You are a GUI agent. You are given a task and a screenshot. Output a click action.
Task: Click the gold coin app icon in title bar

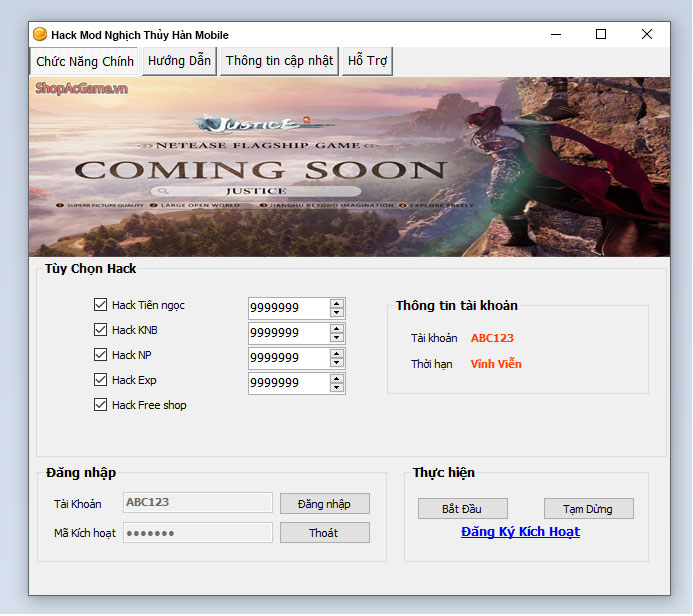point(40,34)
